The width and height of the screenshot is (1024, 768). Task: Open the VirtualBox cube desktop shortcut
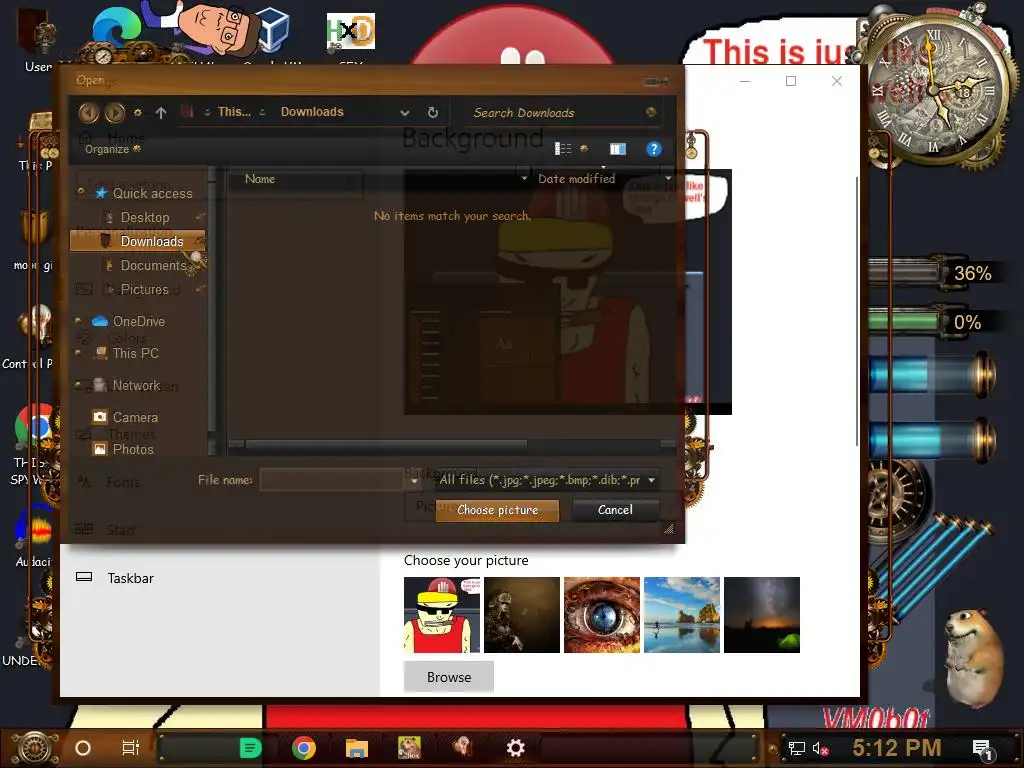click(x=272, y=30)
